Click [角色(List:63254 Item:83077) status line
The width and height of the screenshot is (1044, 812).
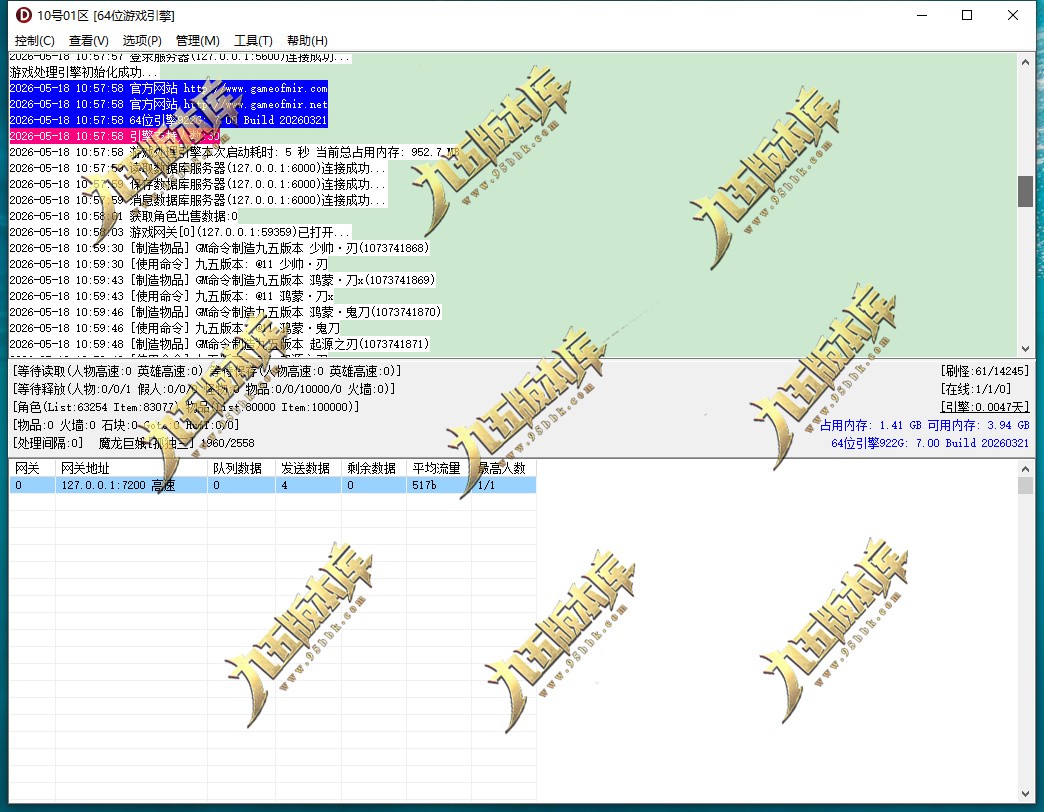186,407
